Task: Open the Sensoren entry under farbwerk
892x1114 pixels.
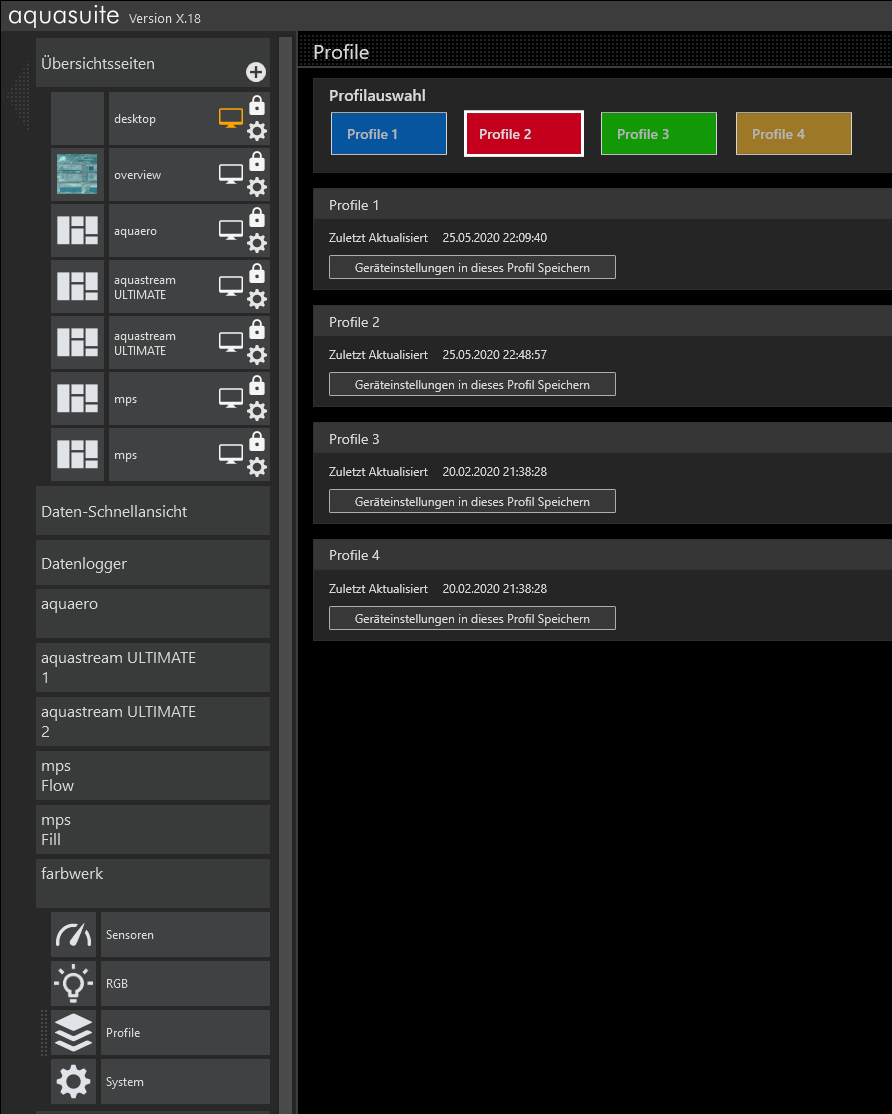Action: [x=185, y=935]
